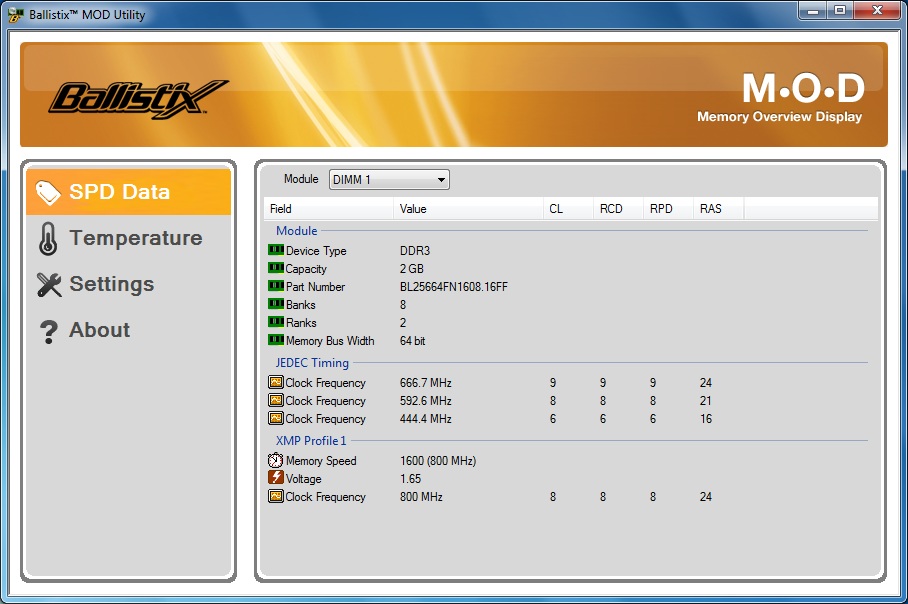908x604 pixels.
Task: Select the 2 GB capacity value
Action: 412,269
